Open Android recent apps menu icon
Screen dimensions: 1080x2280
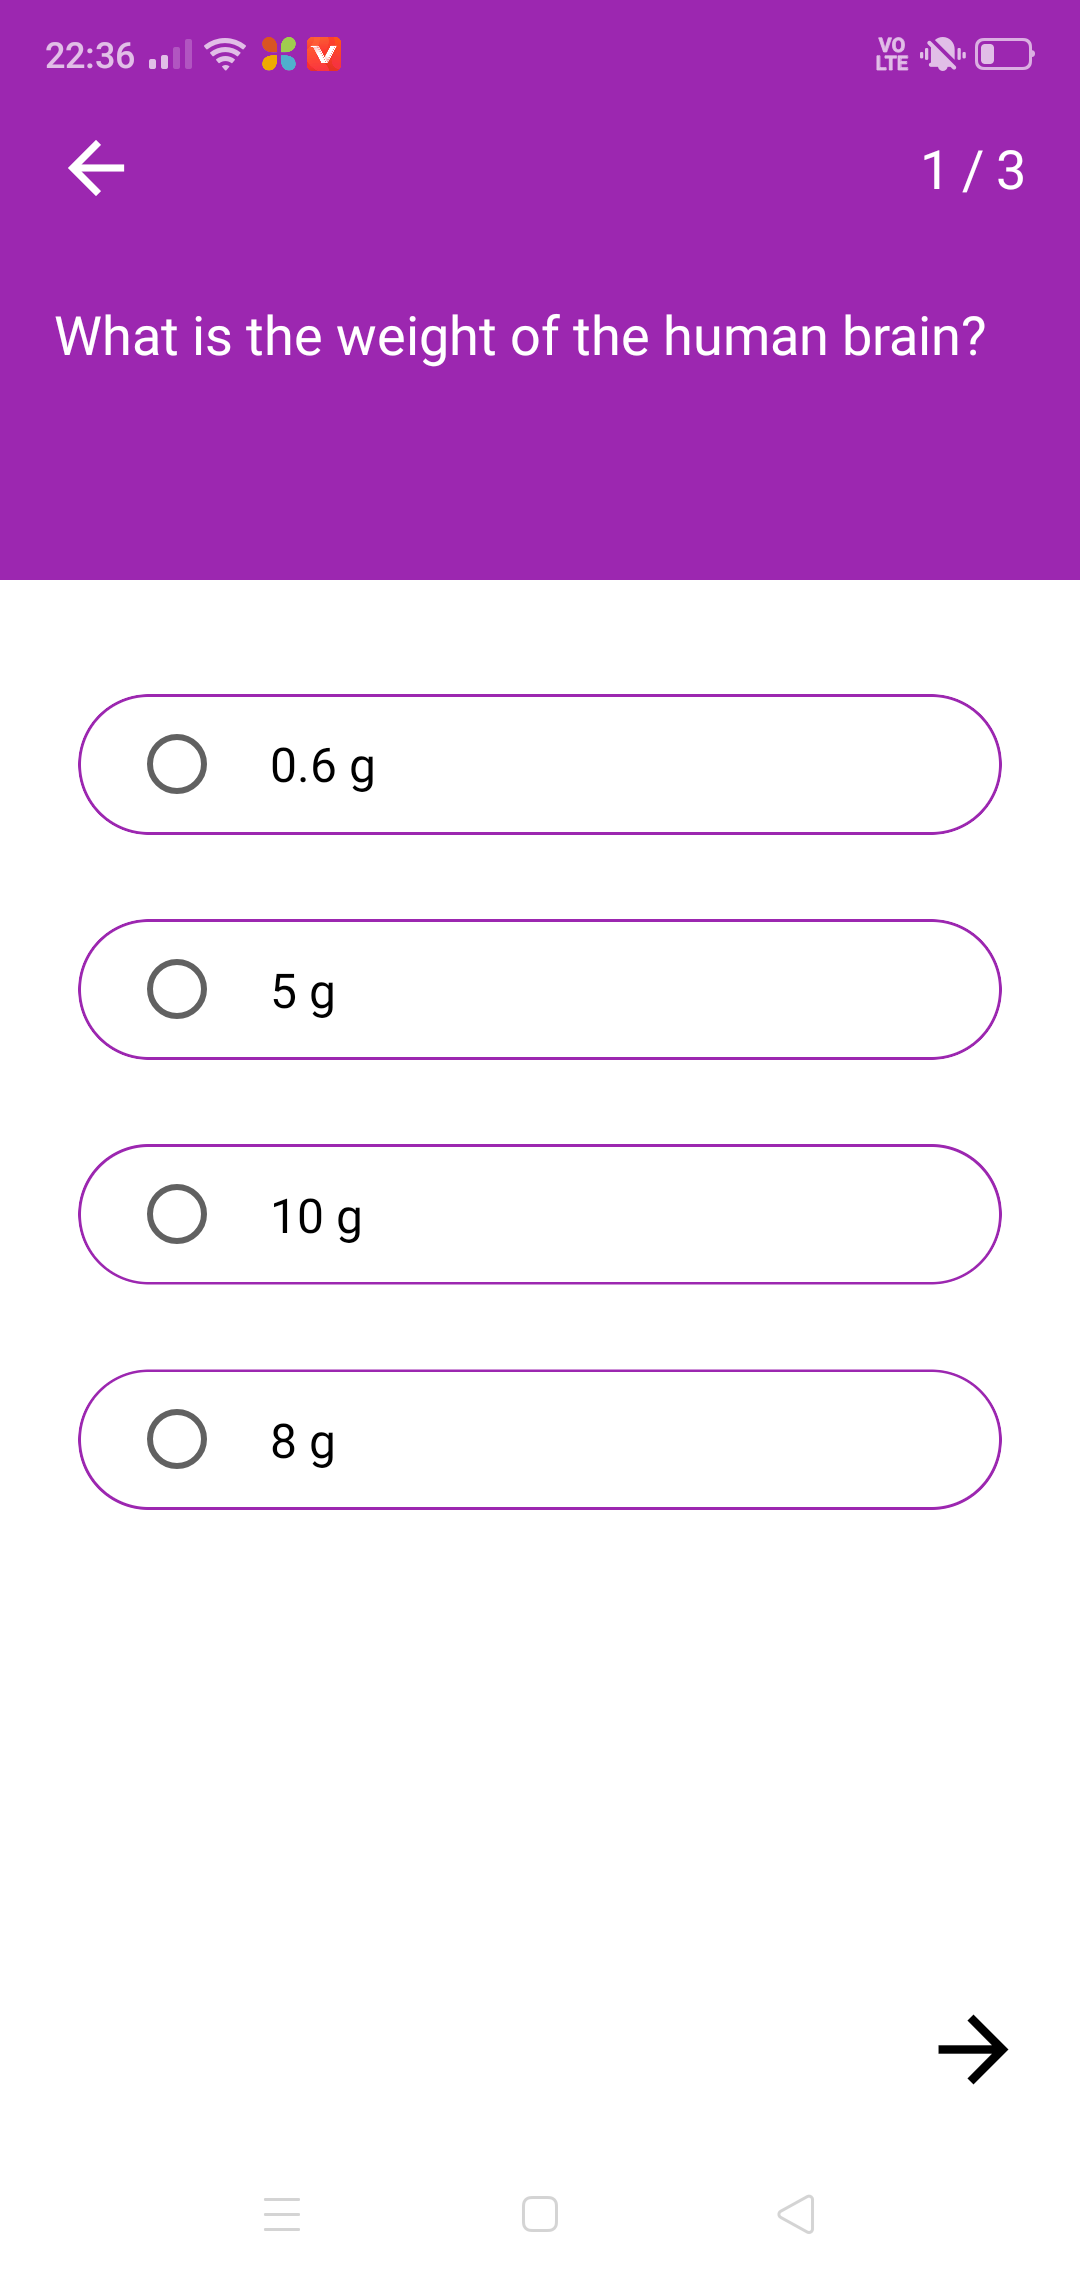coord(282,2214)
